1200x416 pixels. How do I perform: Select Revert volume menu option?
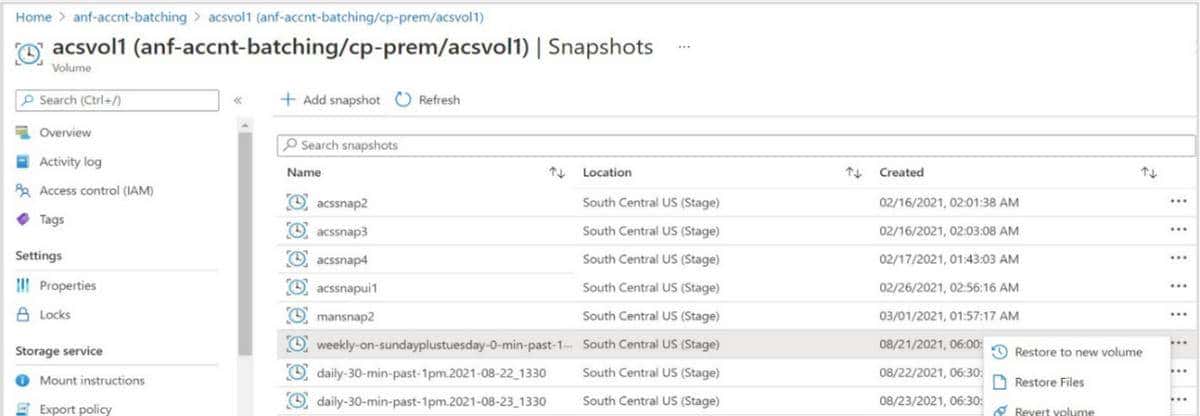click(1054, 411)
